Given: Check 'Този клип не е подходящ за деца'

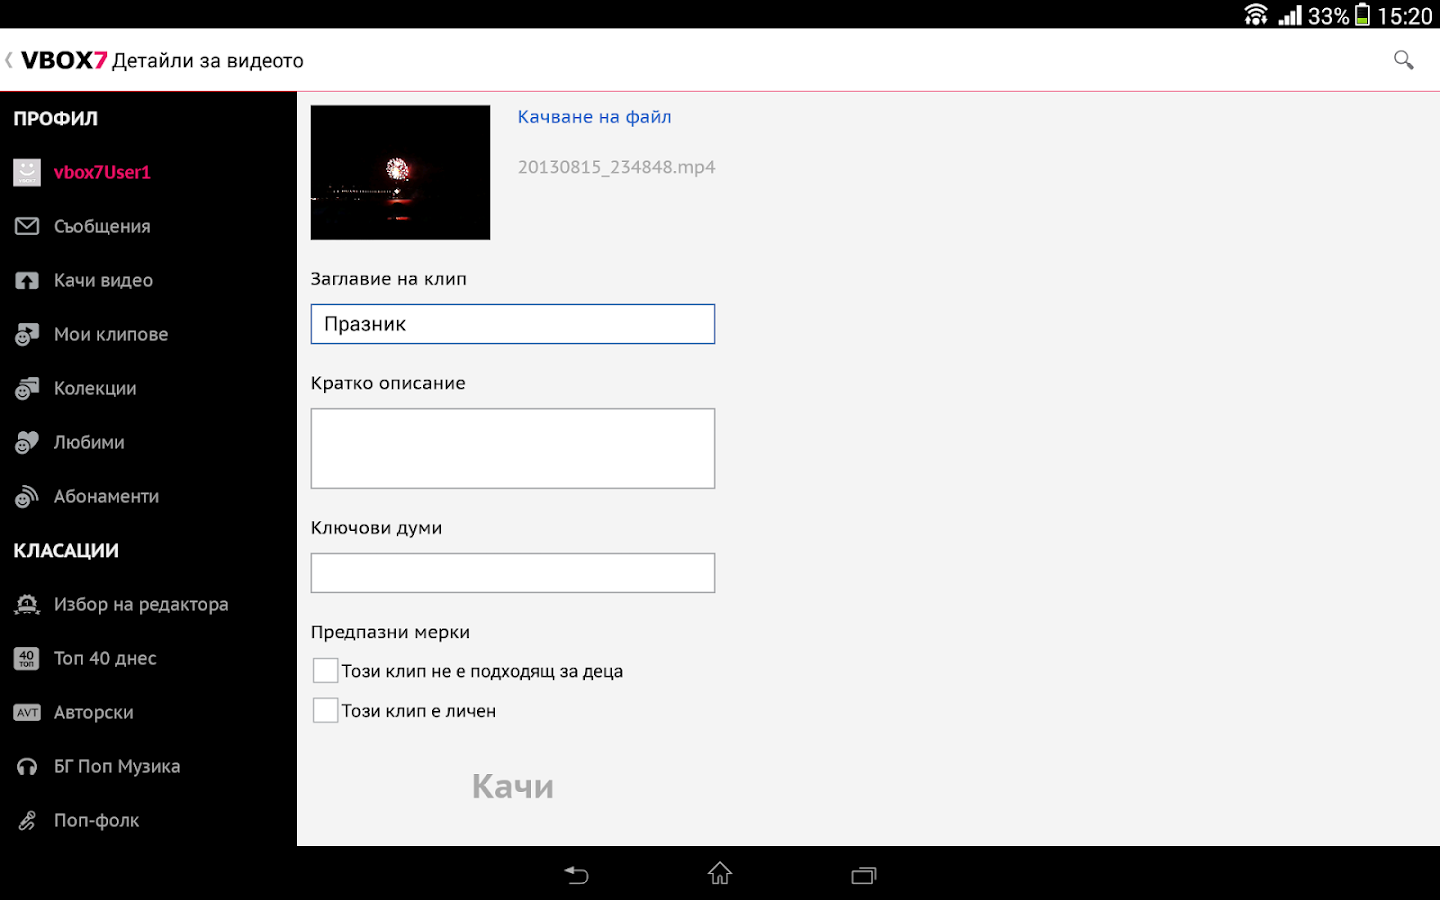Looking at the screenshot, I should [325, 670].
